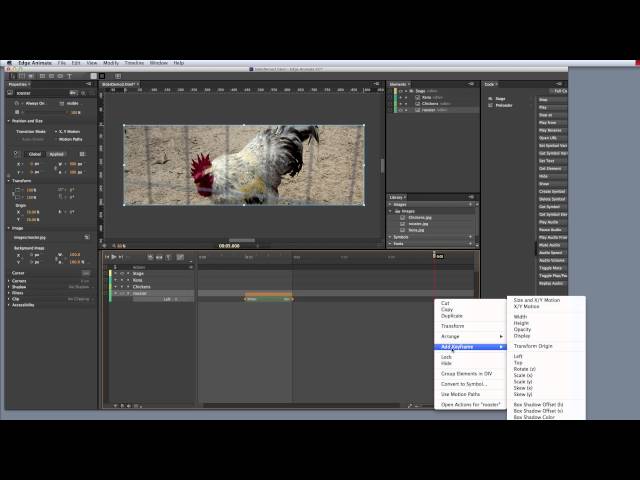This screenshot has height=480, width=640.
Task: Open the Library panel options menu icon
Action: tap(471, 197)
